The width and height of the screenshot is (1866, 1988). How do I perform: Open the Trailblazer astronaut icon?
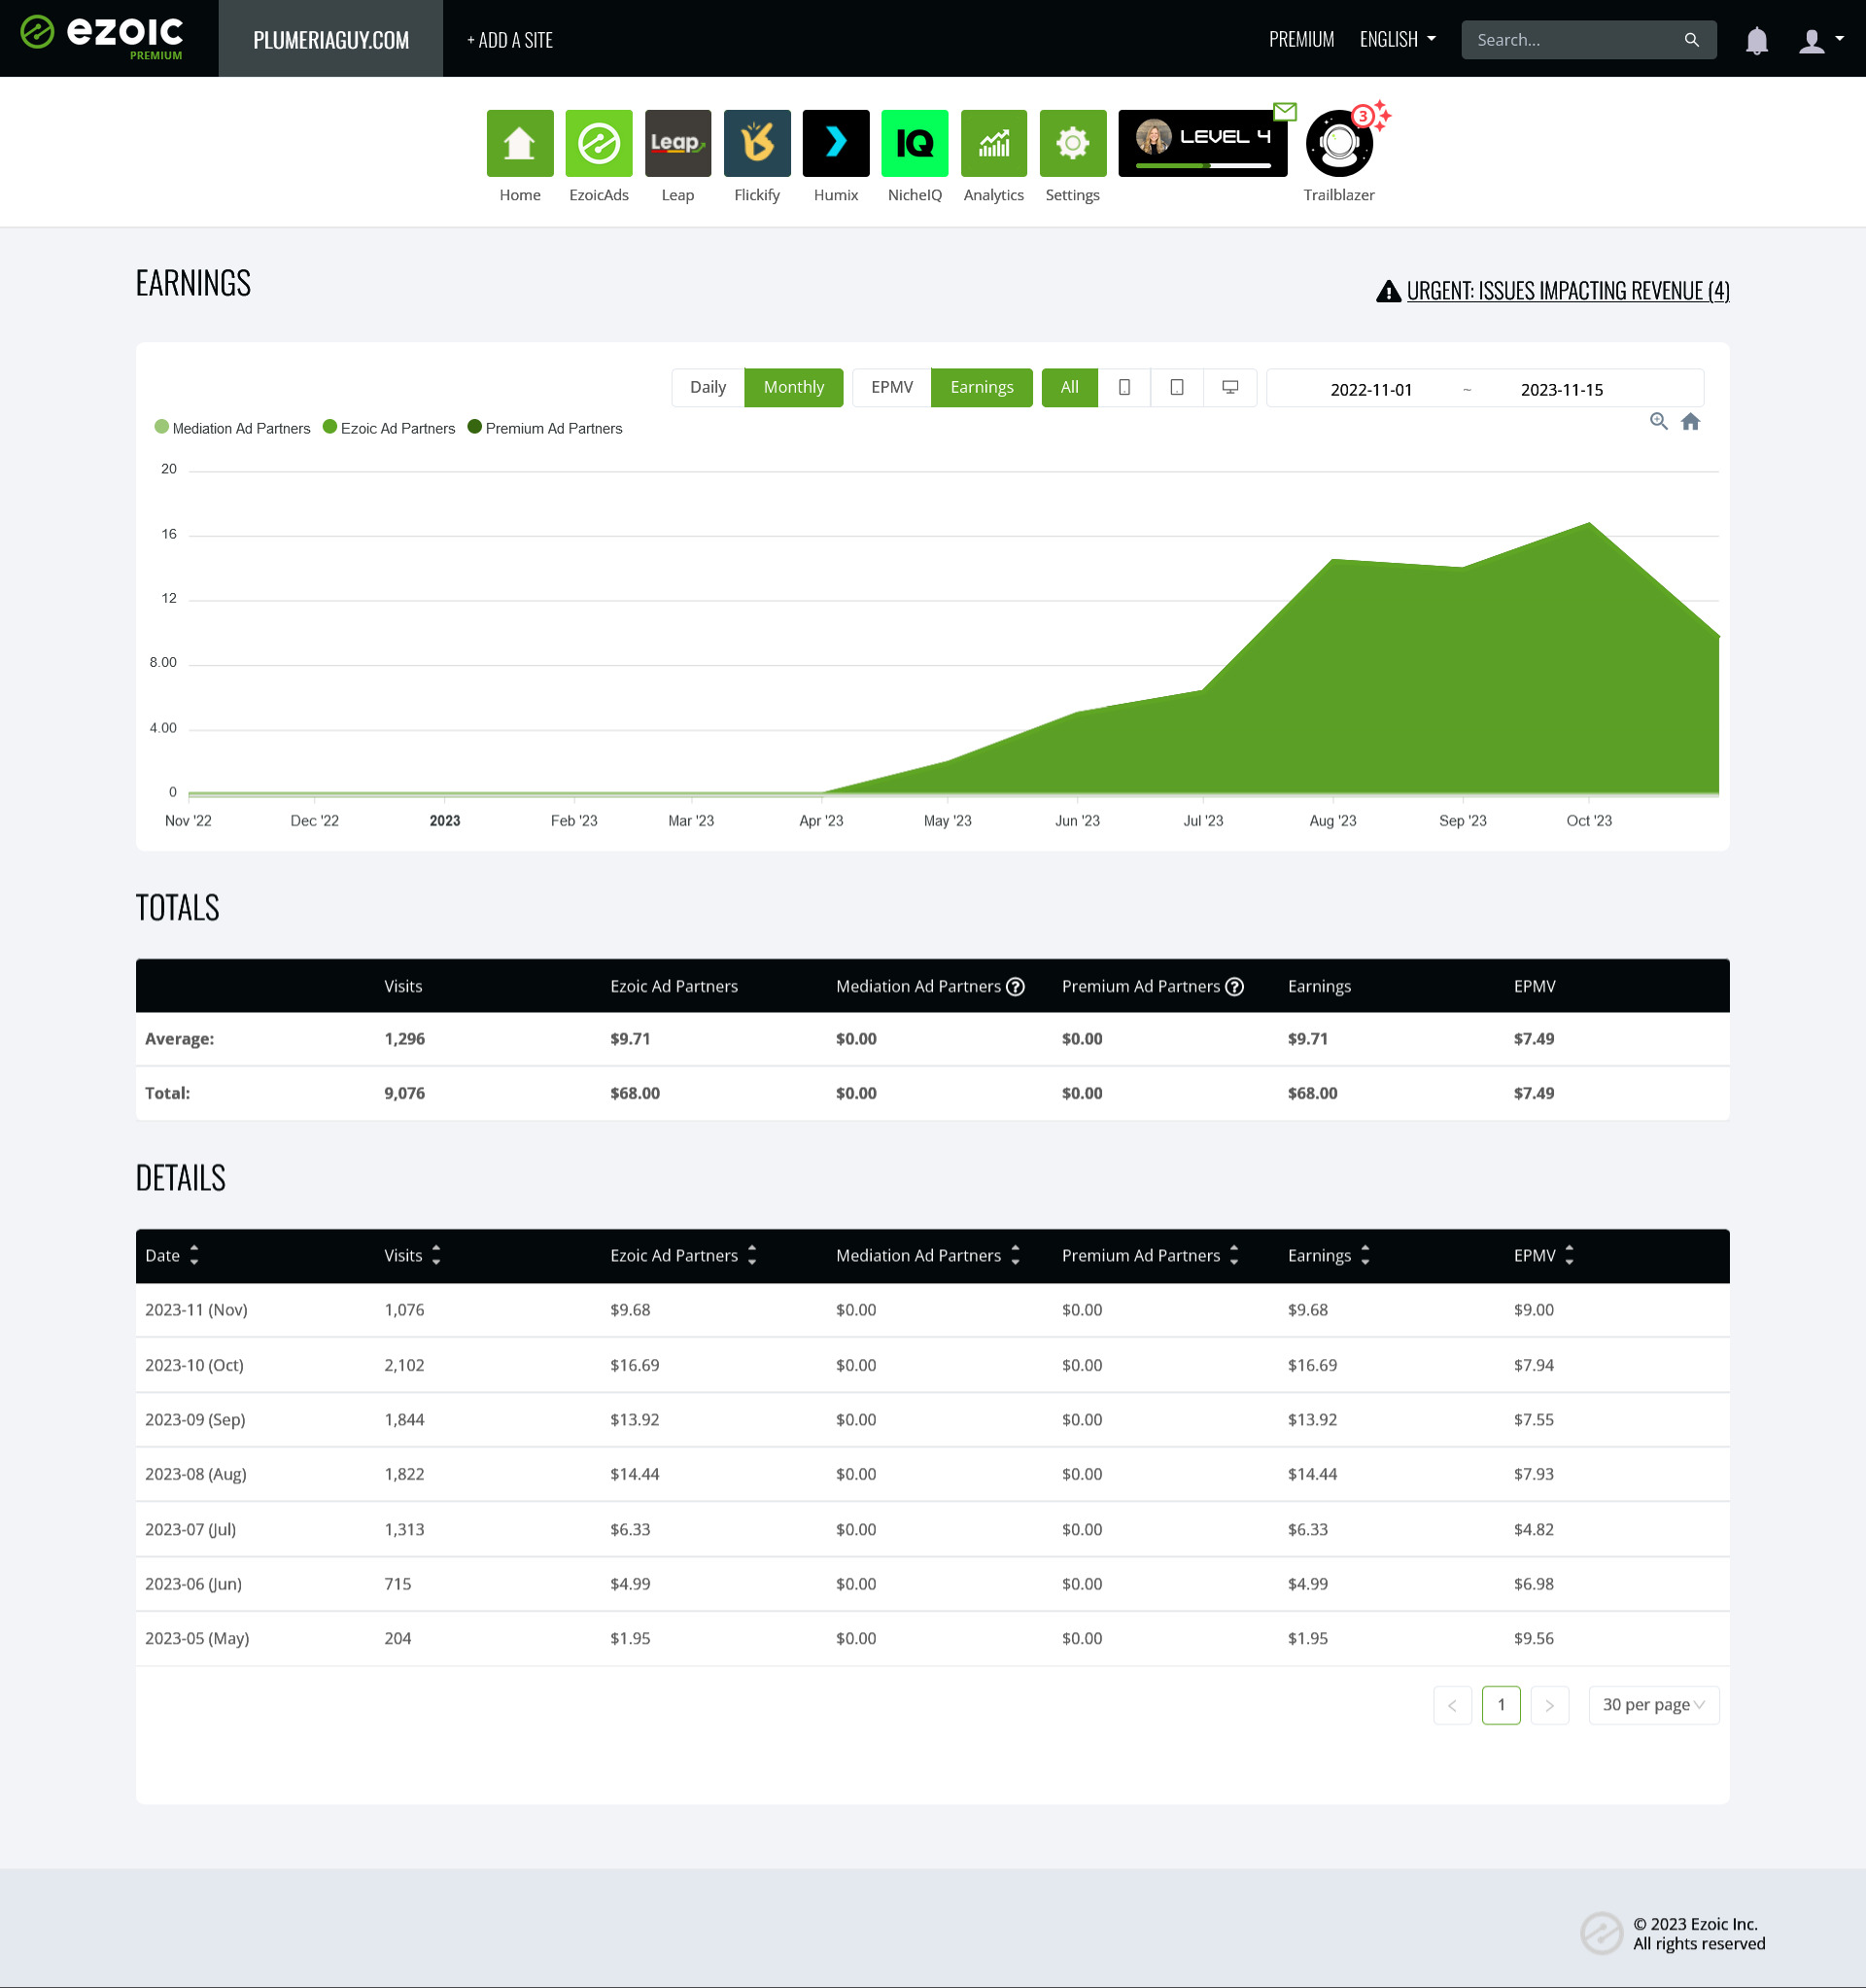click(x=1339, y=143)
